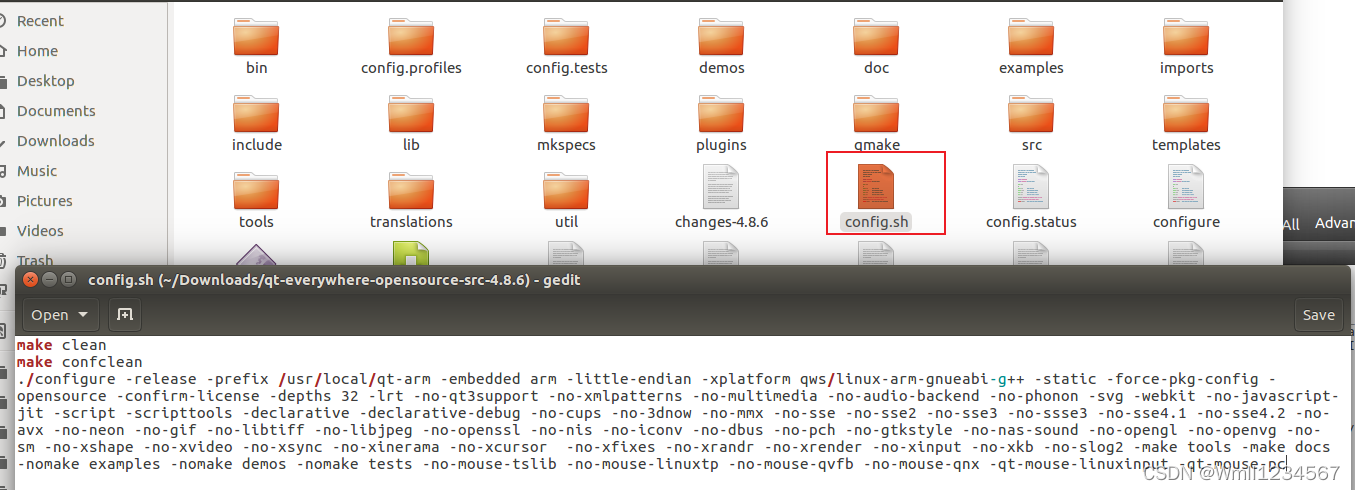Open the examples folder

pos(1031,45)
